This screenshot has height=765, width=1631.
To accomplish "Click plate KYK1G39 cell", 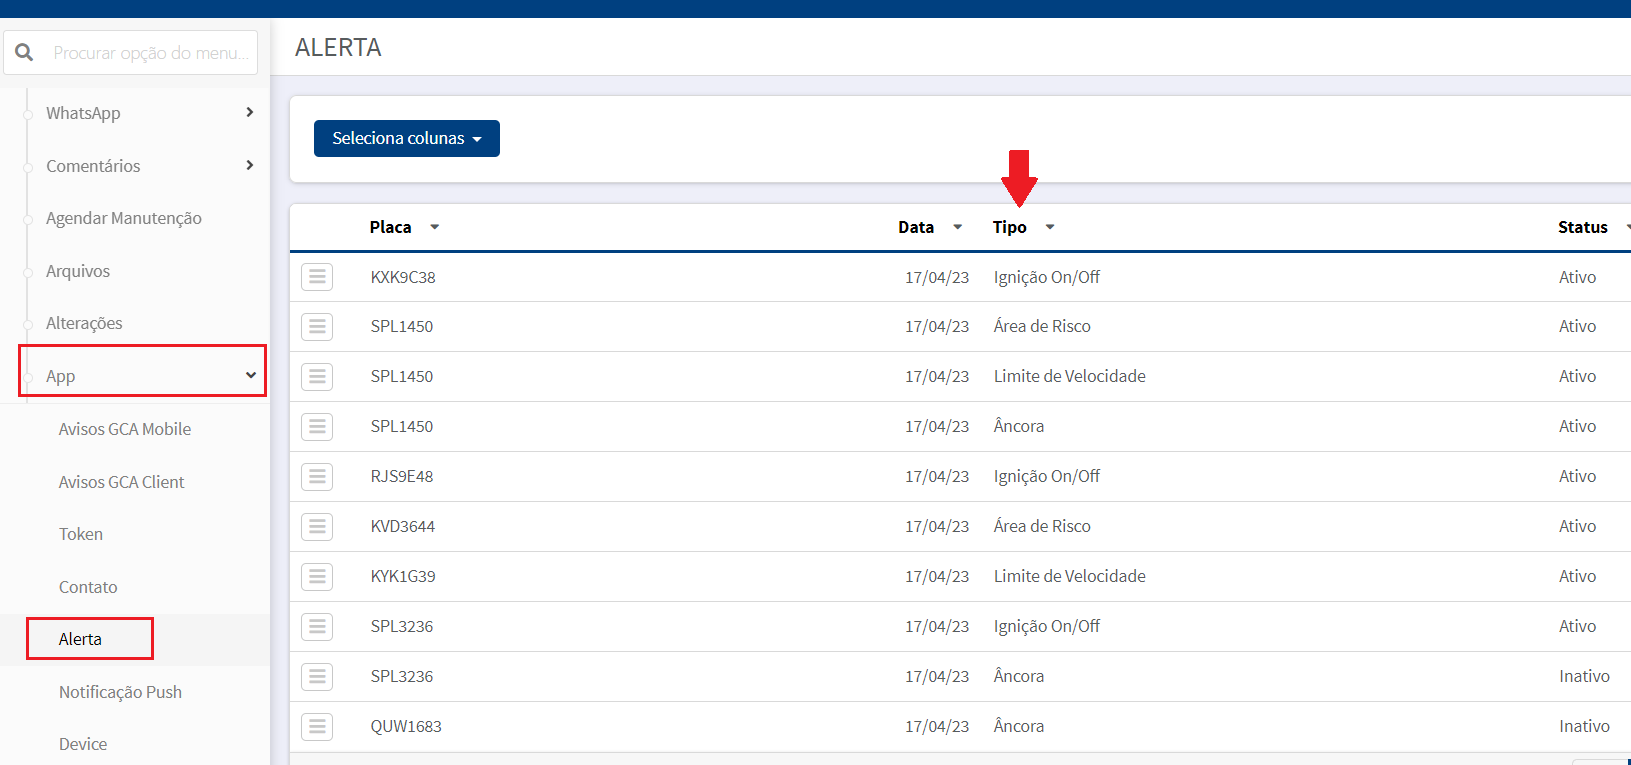I will coord(403,576).
